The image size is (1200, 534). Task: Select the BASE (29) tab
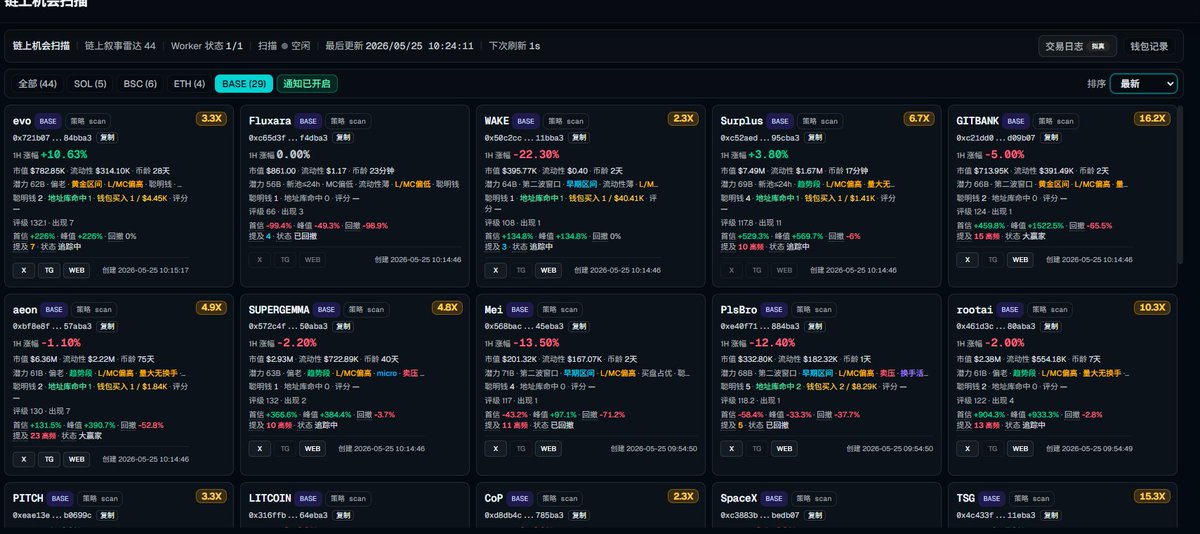[x=244, y=84]
